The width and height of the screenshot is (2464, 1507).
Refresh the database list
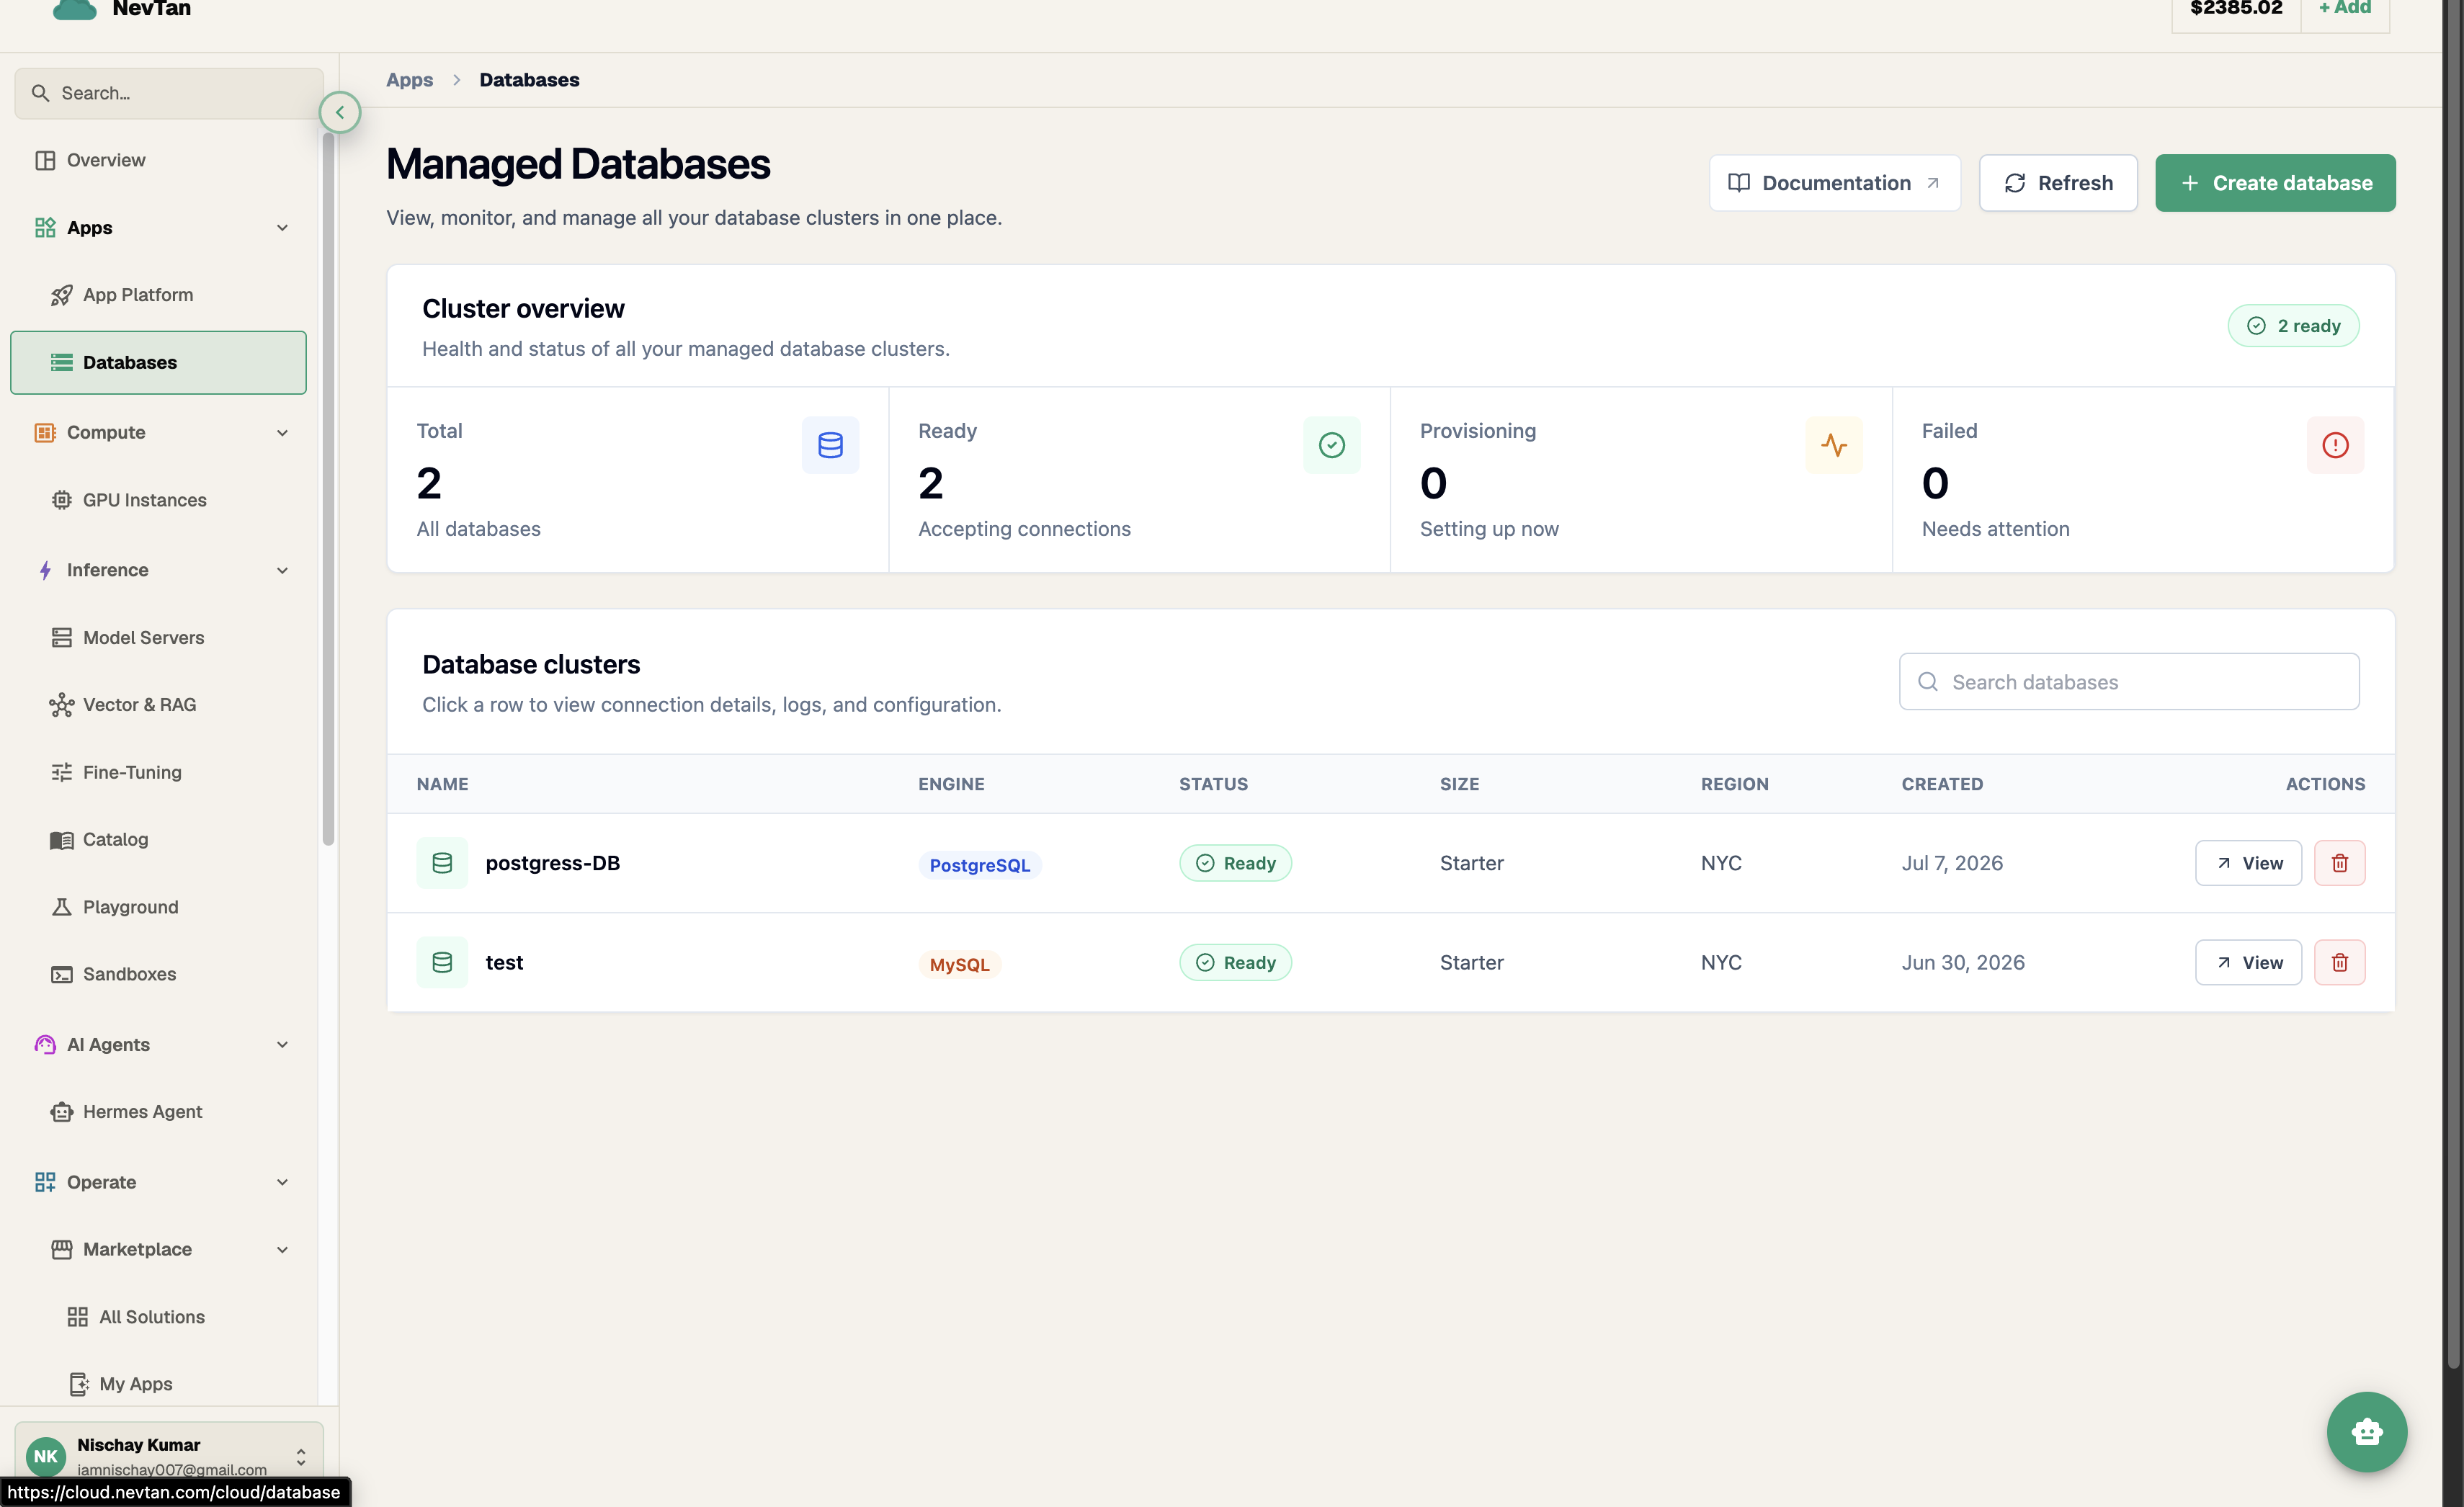click(x=2058, y=183)
